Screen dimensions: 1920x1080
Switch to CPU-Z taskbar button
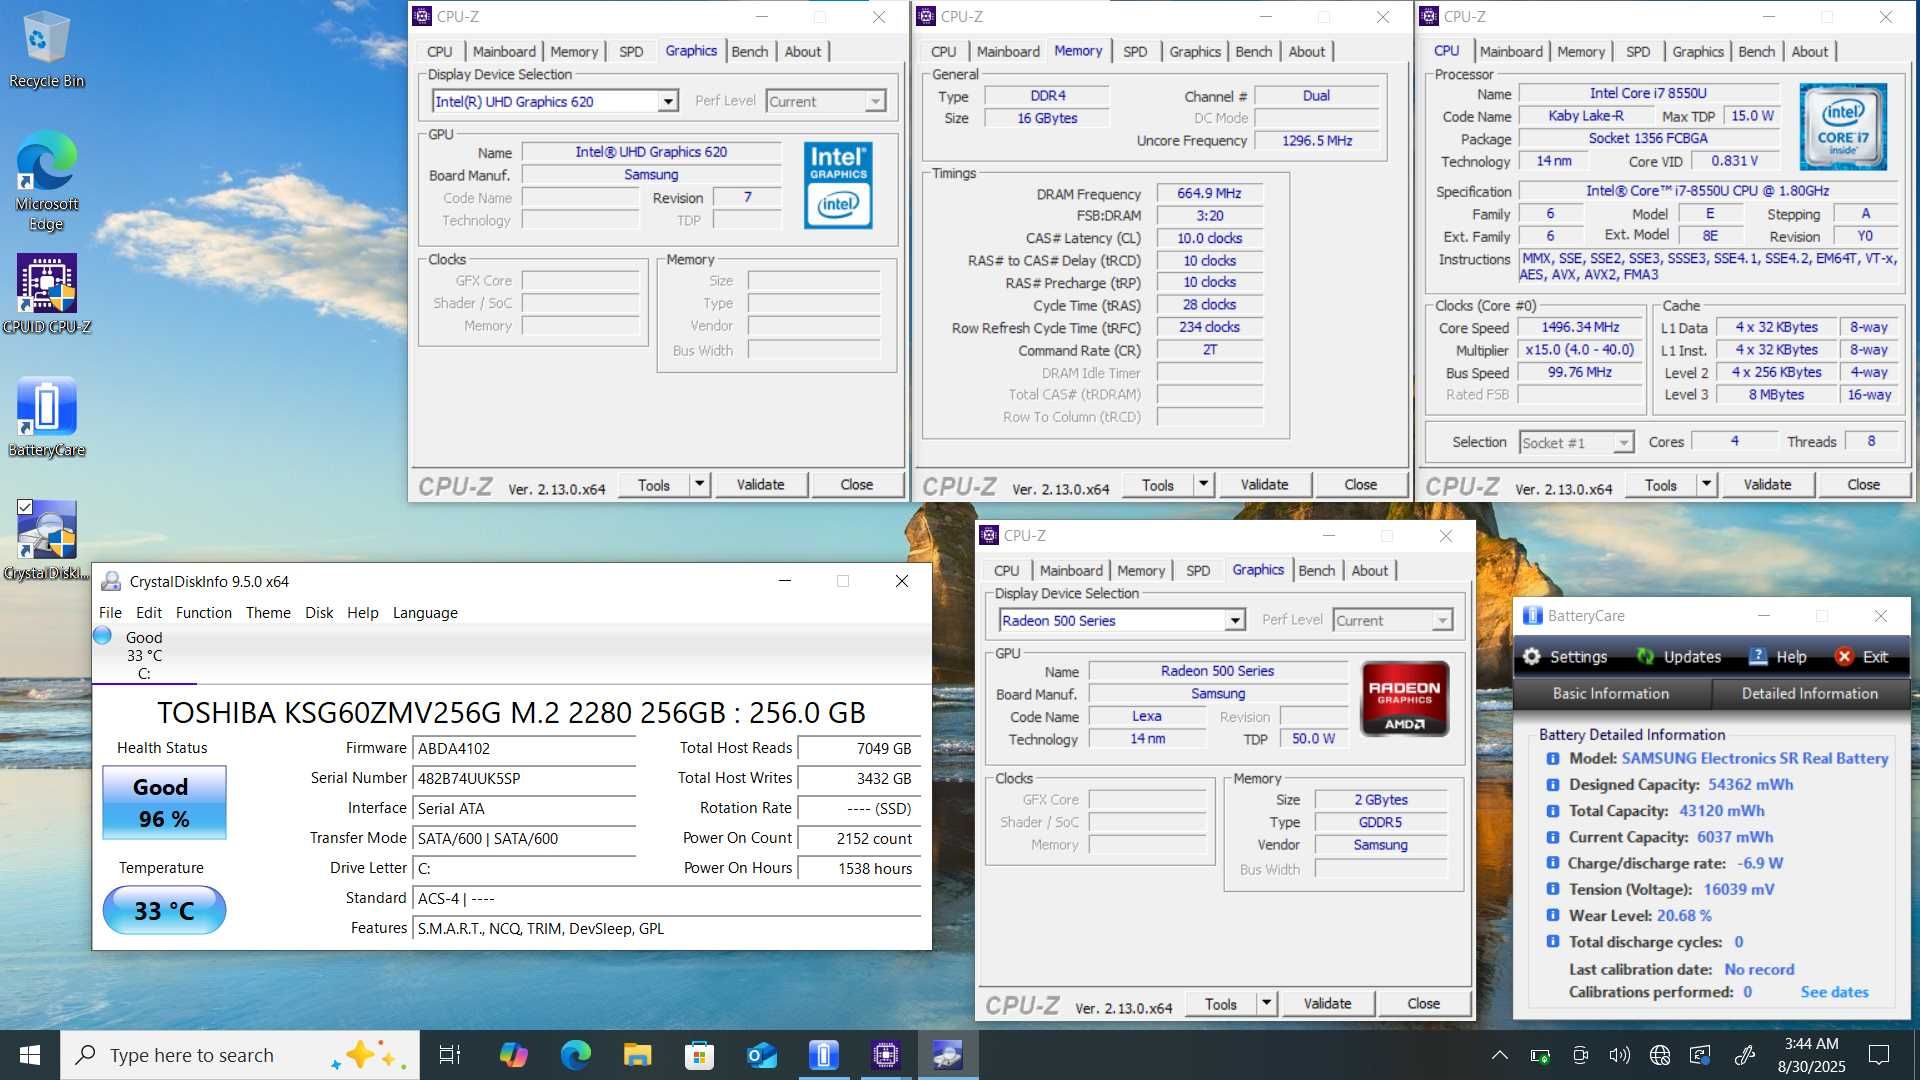[x=885, y=1055]
